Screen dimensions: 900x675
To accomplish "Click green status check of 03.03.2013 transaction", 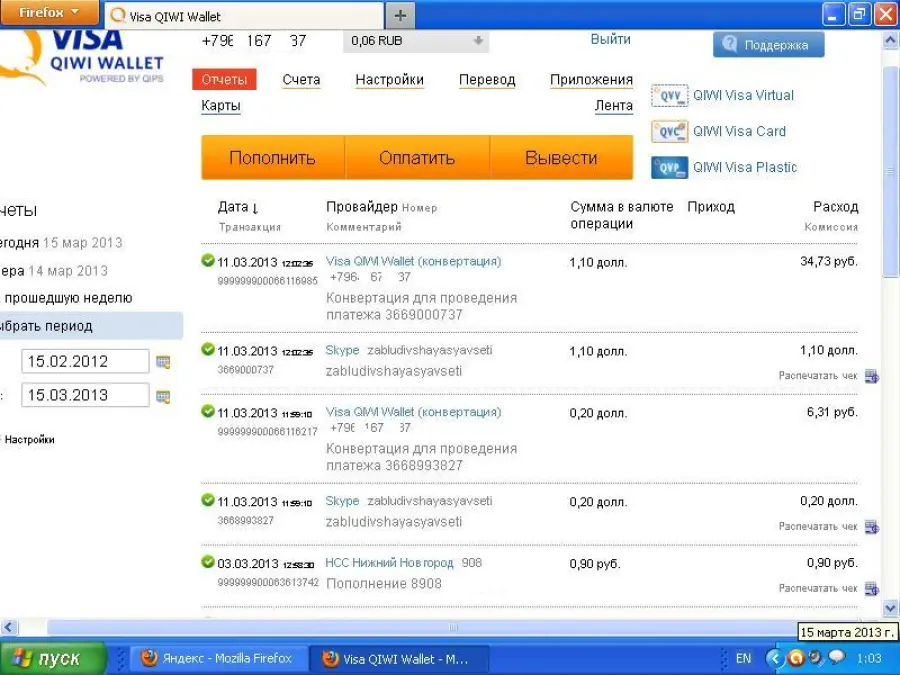I will [208, 562].
